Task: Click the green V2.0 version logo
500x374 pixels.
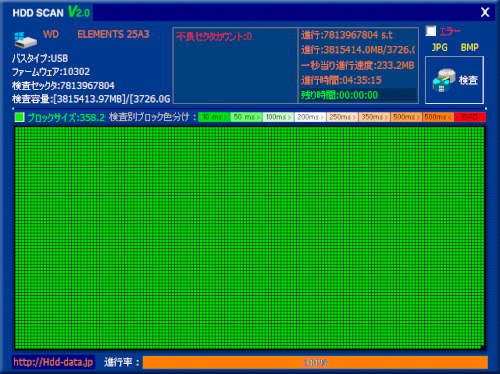Action: point(79,12)
